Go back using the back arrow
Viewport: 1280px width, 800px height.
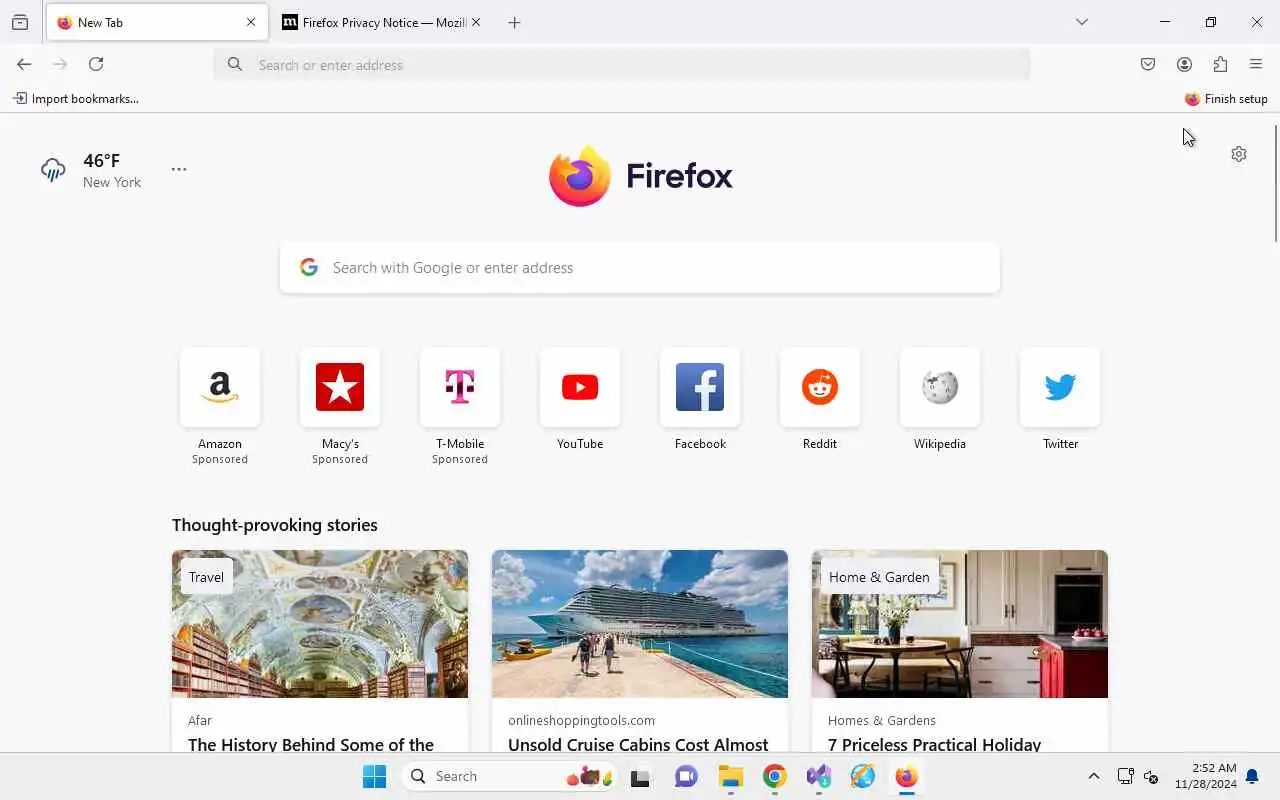[x=24, y=64]
